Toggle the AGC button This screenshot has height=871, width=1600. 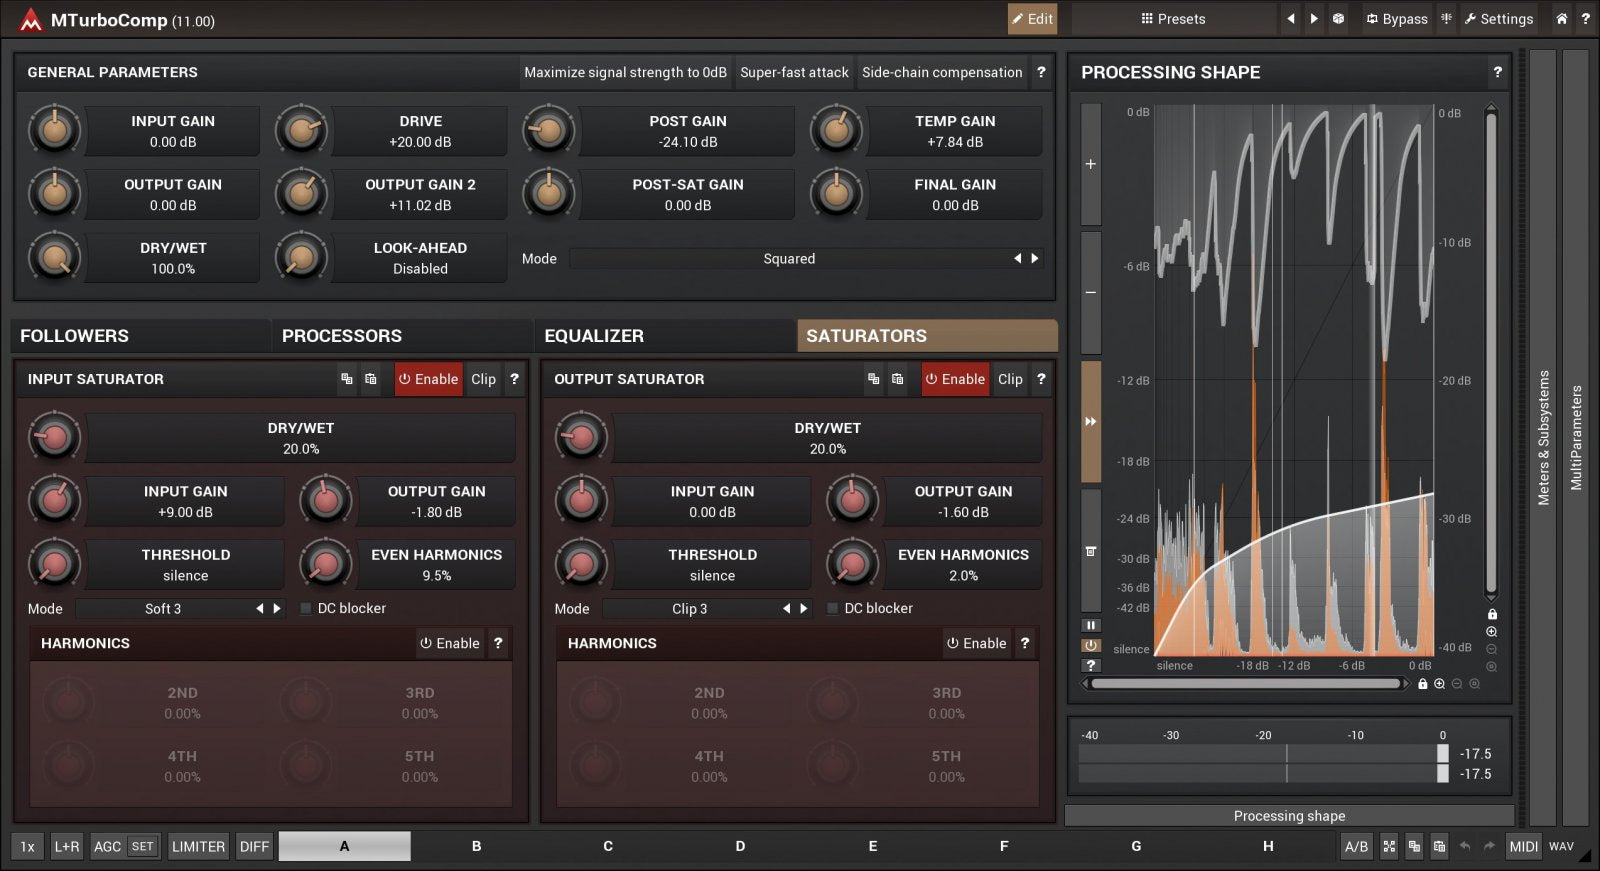107,846
